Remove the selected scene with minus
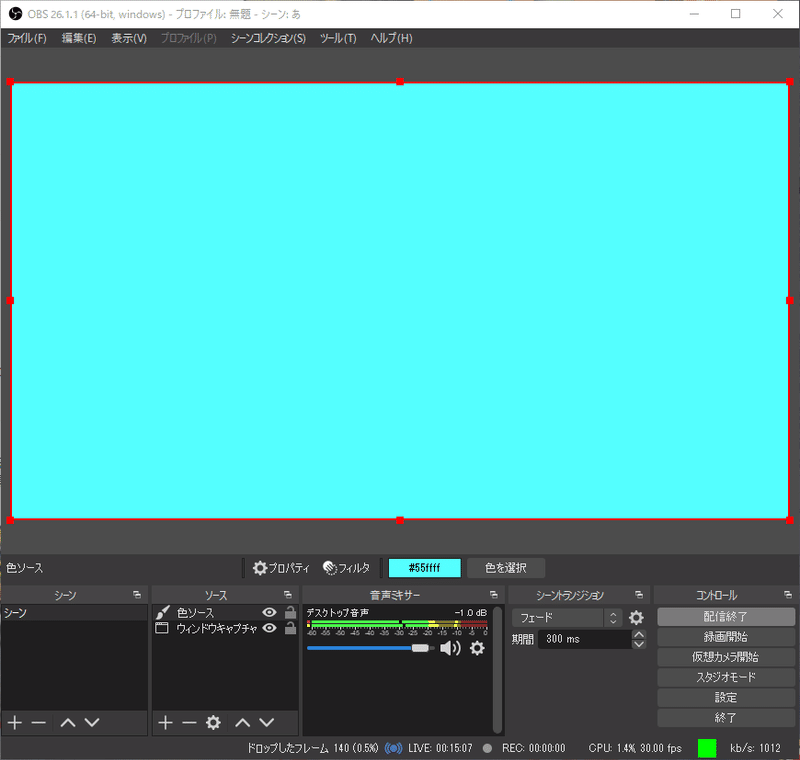Viewport: 800px width, 760px height. pyautogui.click(x=39, y=722)
